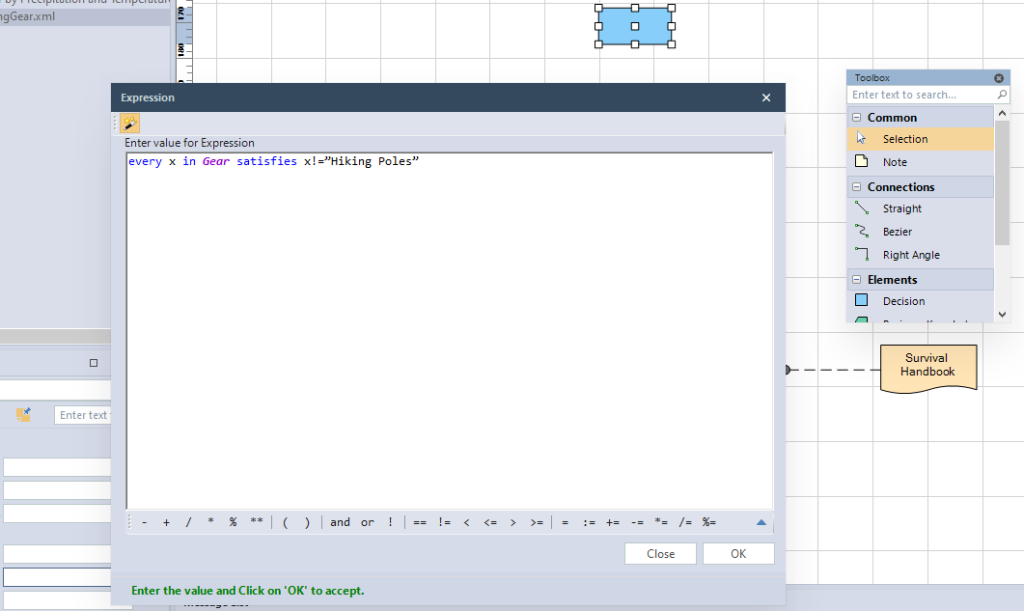Close the Toolbox panel

pos(999,78)
